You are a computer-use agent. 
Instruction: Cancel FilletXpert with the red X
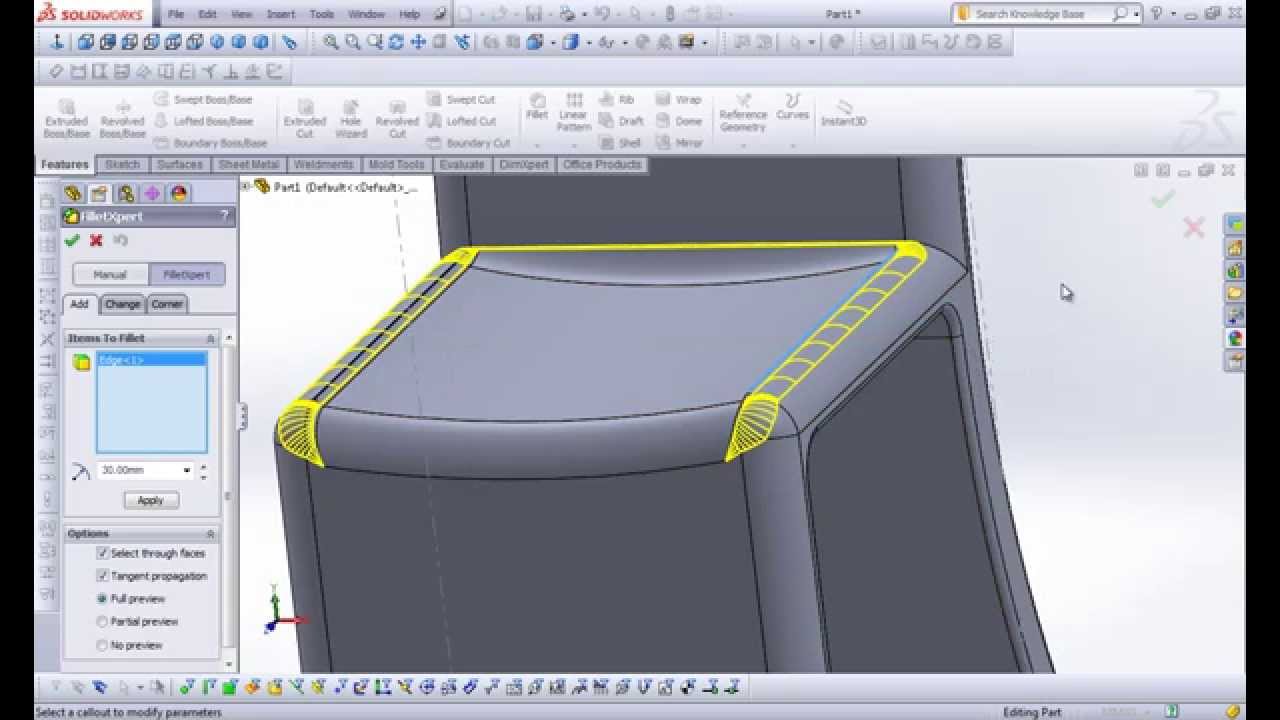tap(96, 240)
